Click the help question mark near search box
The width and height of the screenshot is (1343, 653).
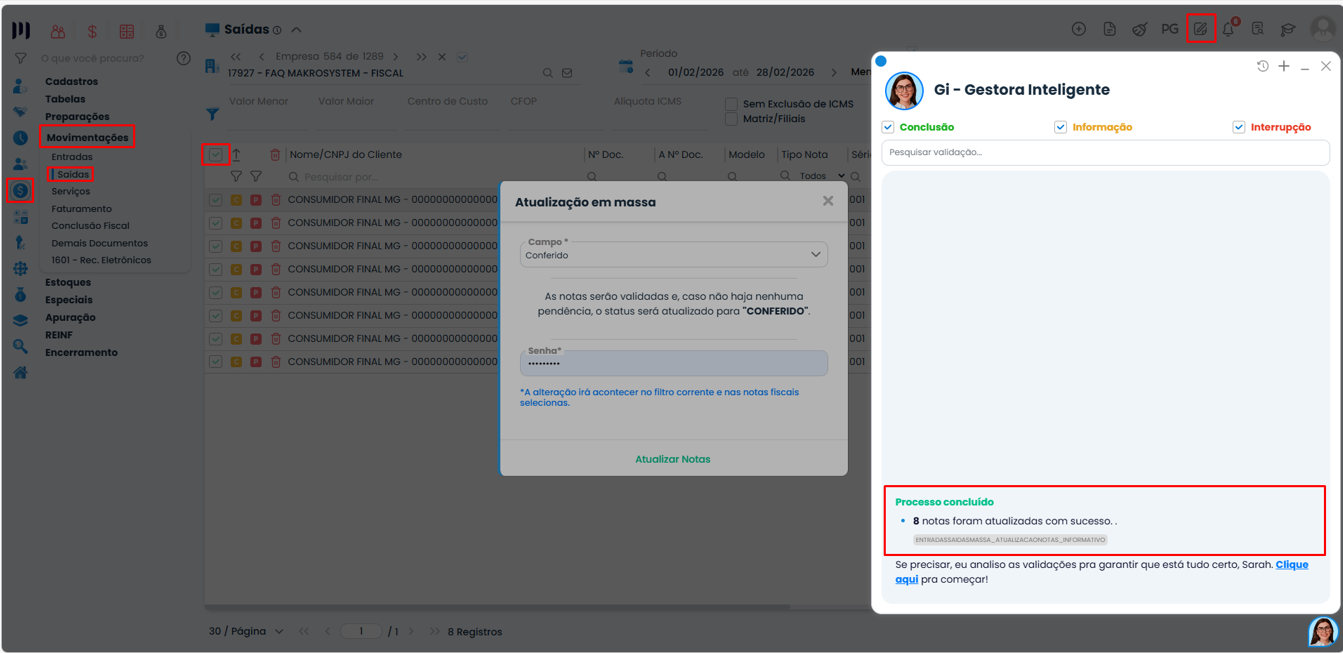[x=183, y=58]
